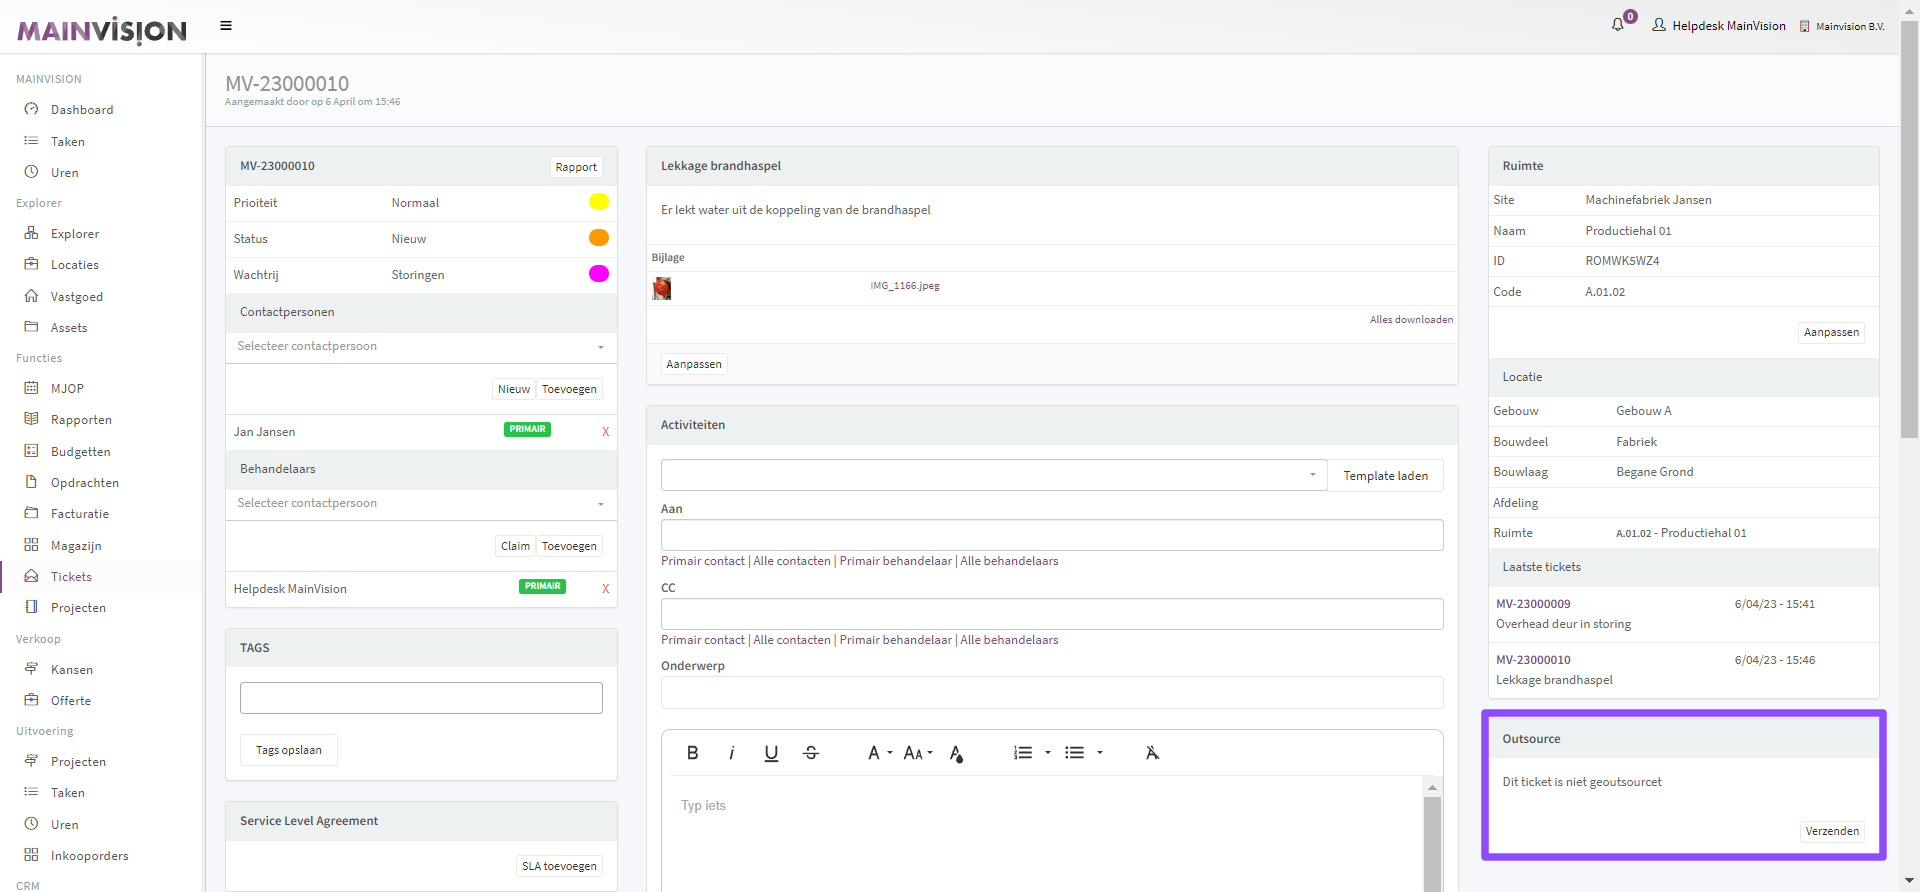Toggle strikethrough formatting in the editor
Viewport: 1920px width, 892px height.
pos(811,753)
